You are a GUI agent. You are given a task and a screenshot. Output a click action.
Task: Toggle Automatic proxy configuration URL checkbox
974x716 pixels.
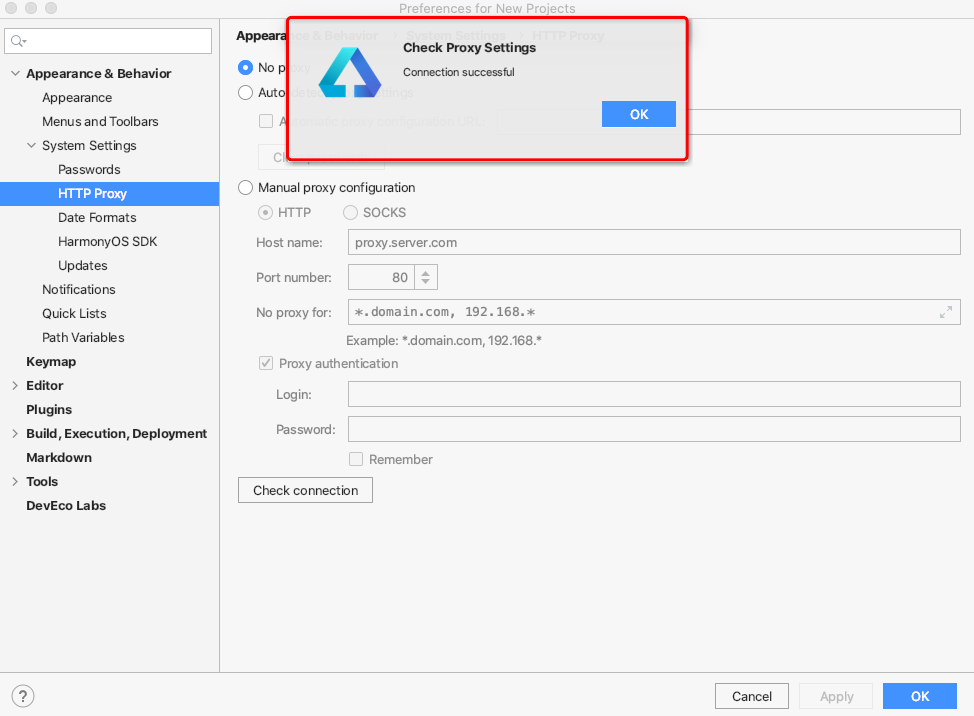(266, 121)
